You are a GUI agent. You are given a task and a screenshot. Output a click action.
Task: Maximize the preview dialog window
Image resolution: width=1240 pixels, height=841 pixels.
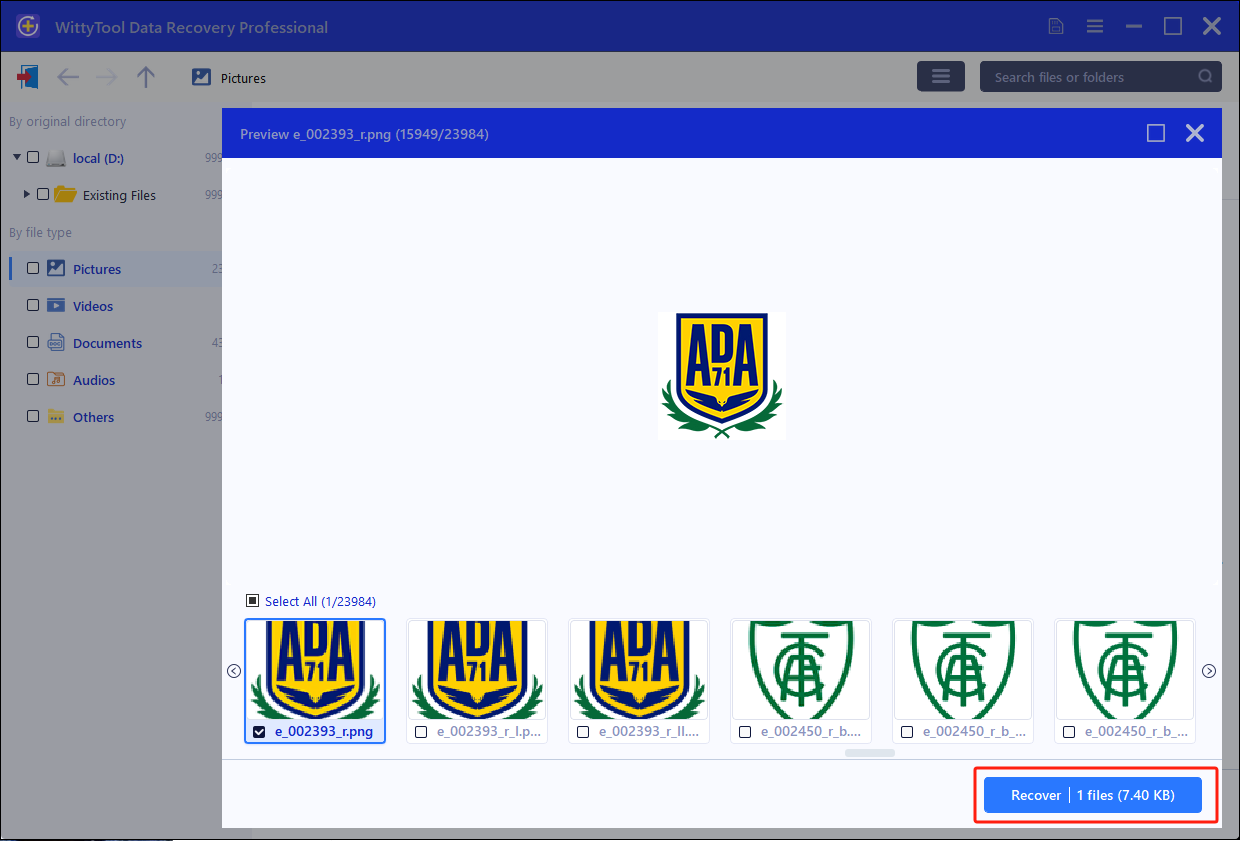click(x=1156, y=133)
